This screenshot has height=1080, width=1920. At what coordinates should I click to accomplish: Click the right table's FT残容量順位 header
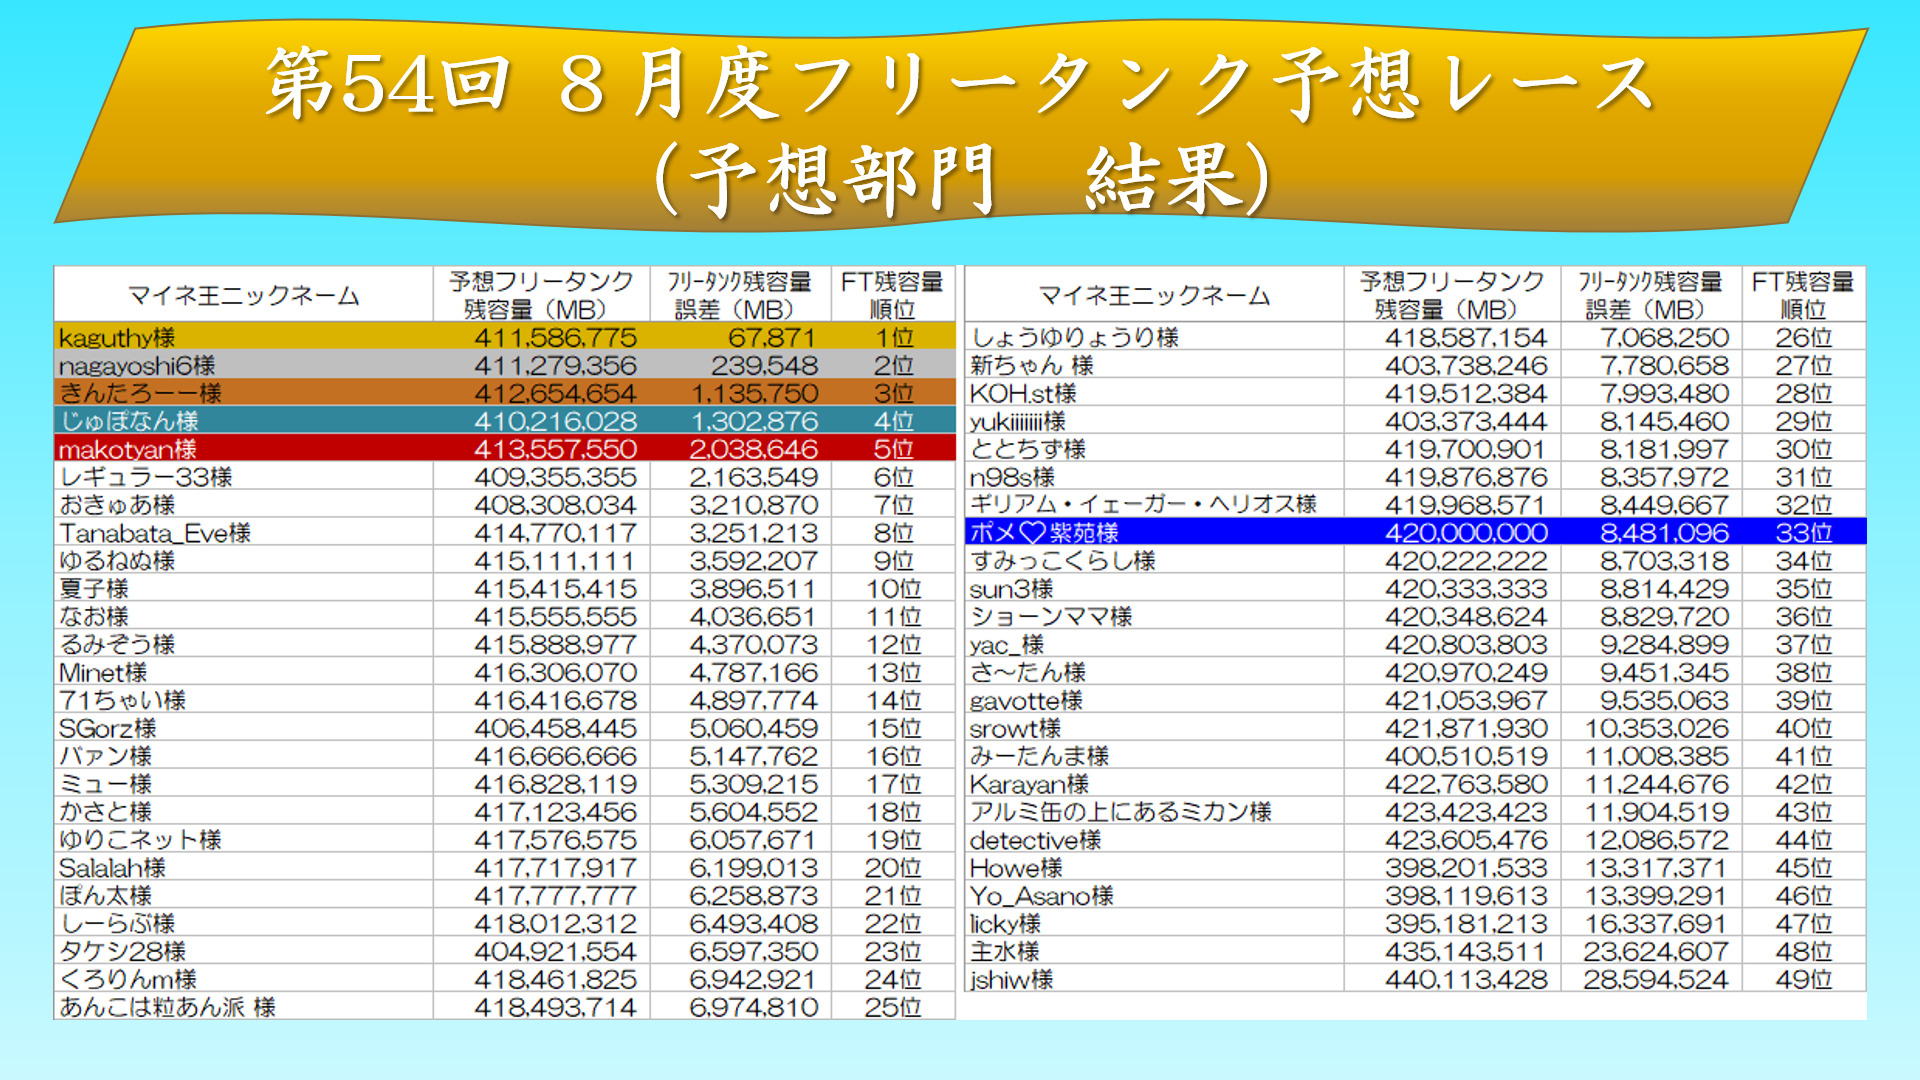[x=1803, y=295]
